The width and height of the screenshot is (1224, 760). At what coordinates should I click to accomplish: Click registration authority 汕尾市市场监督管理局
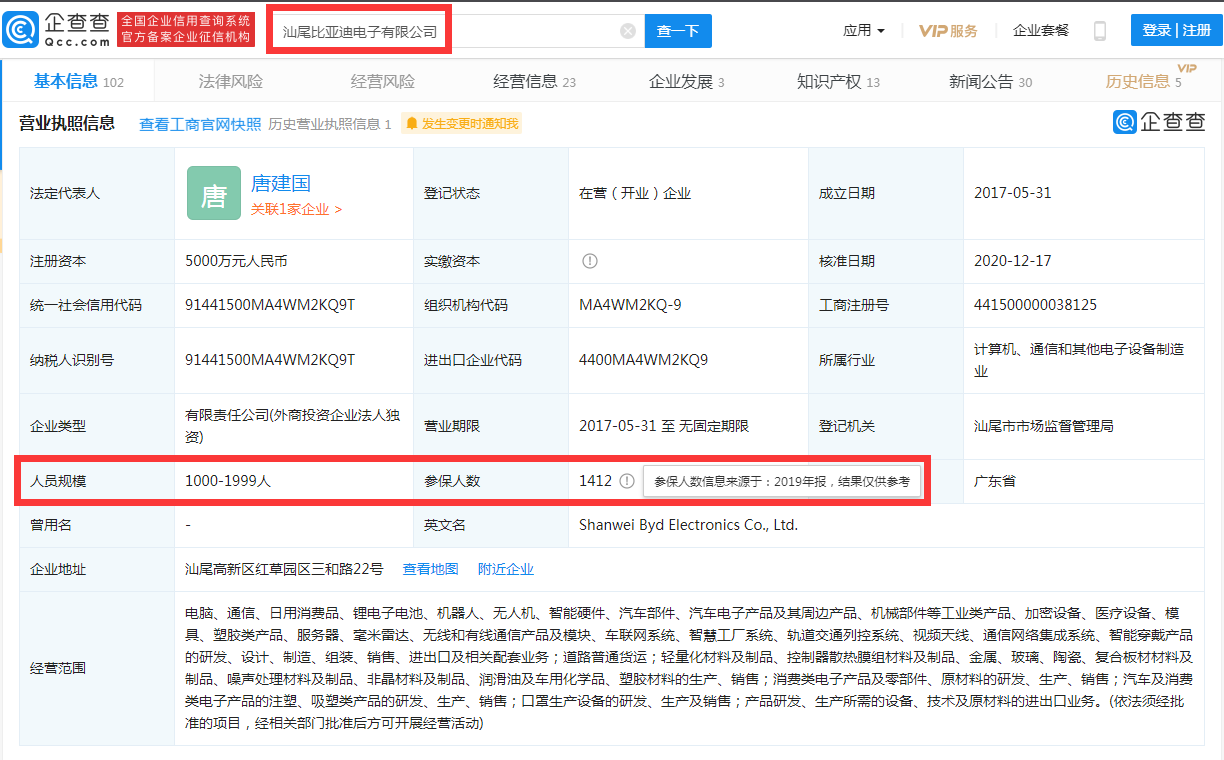tap(1044, 426)
